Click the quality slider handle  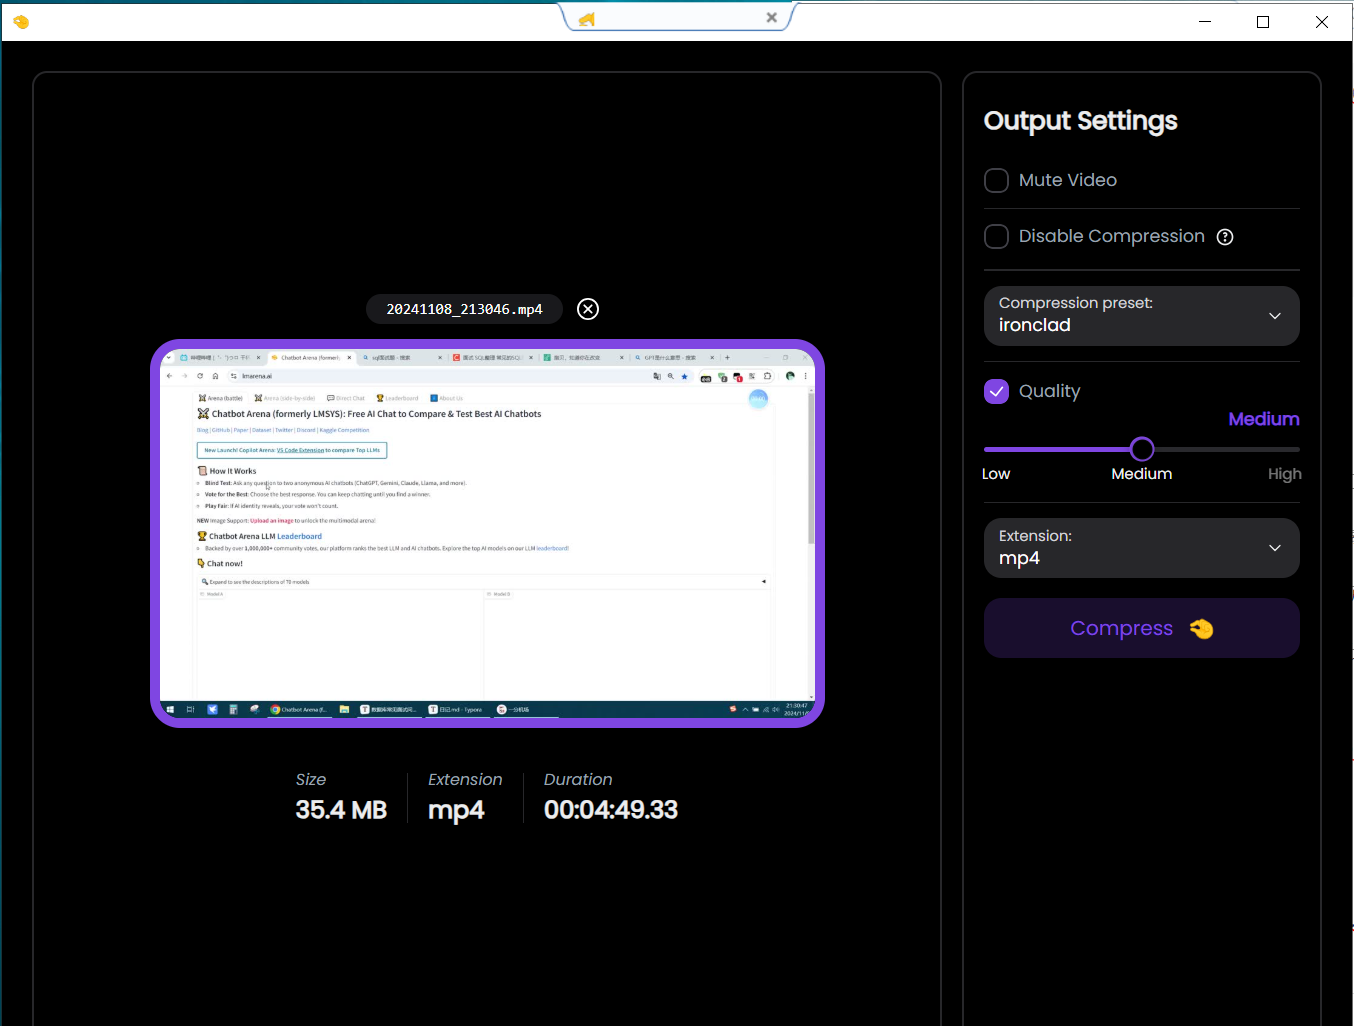1142,449
